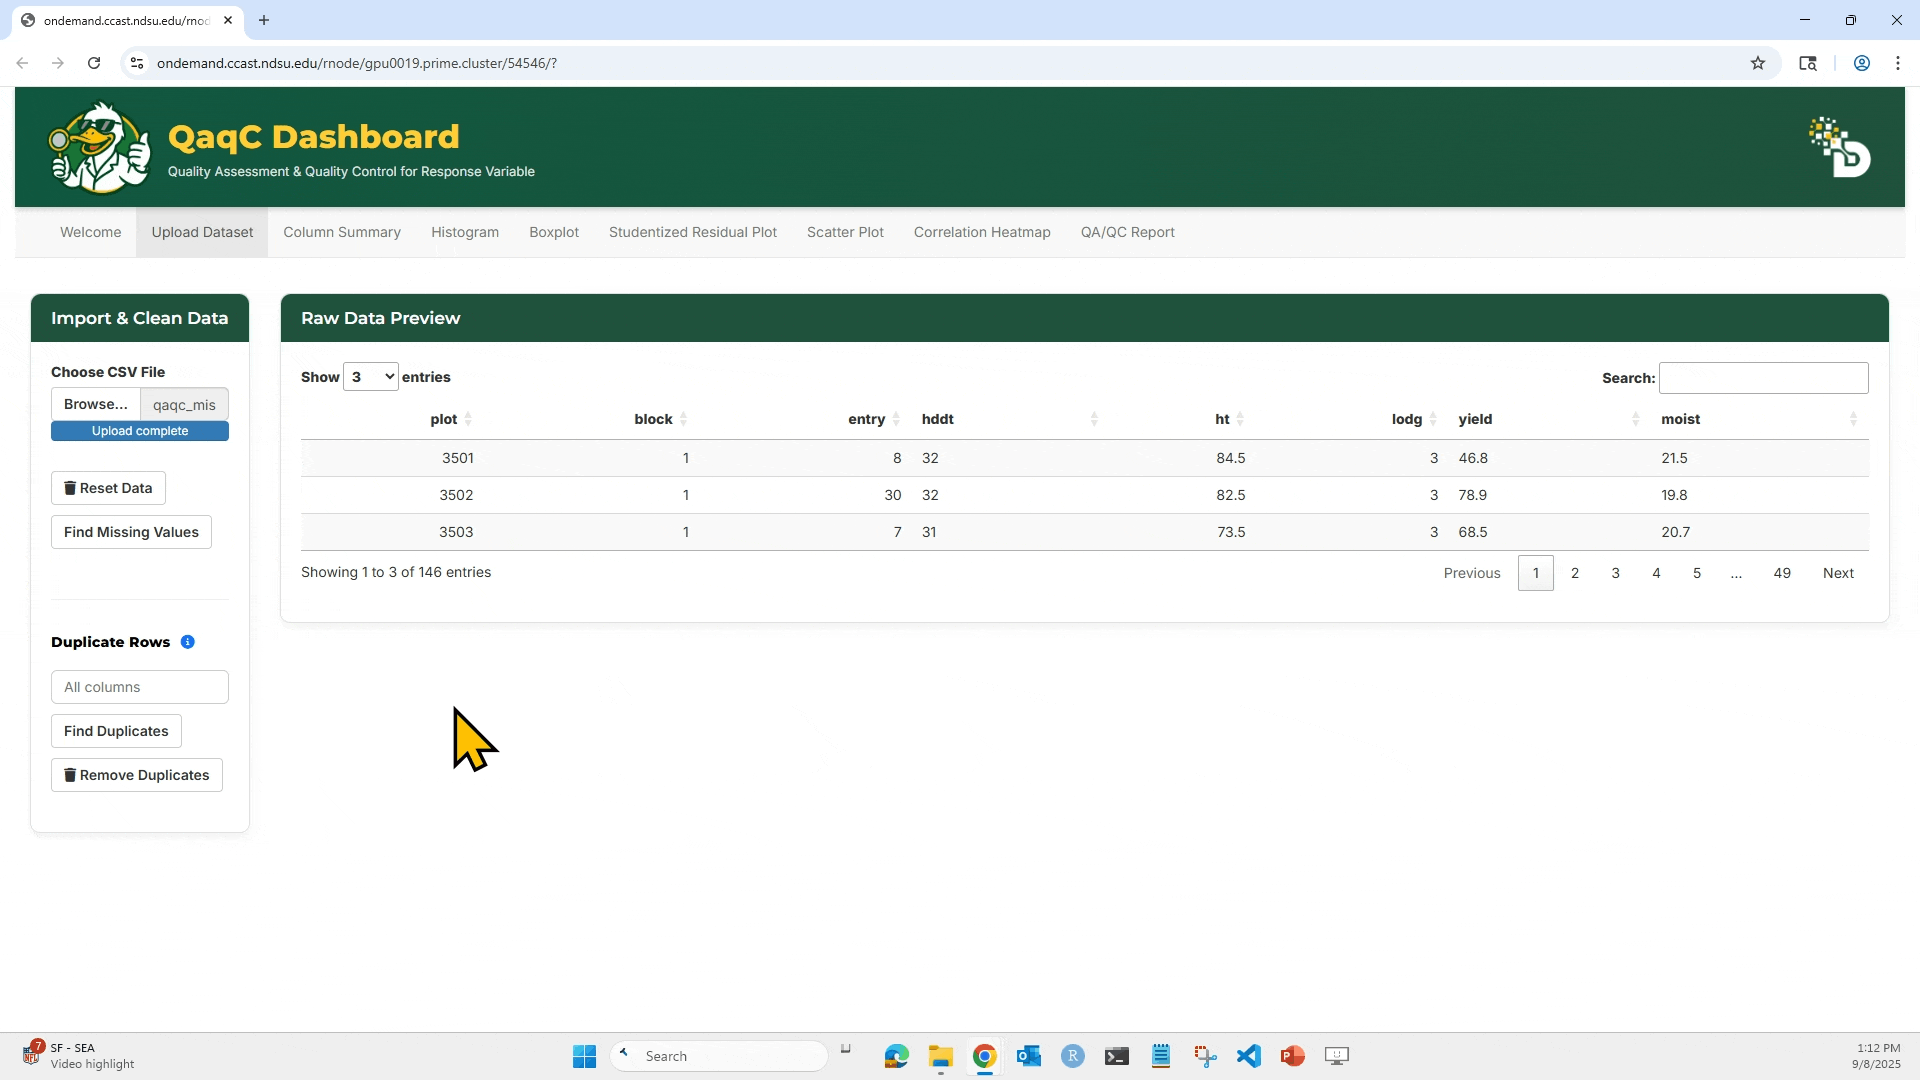Click inside the Search field
This screenshot has height=1080, width=1920.
1763,378
